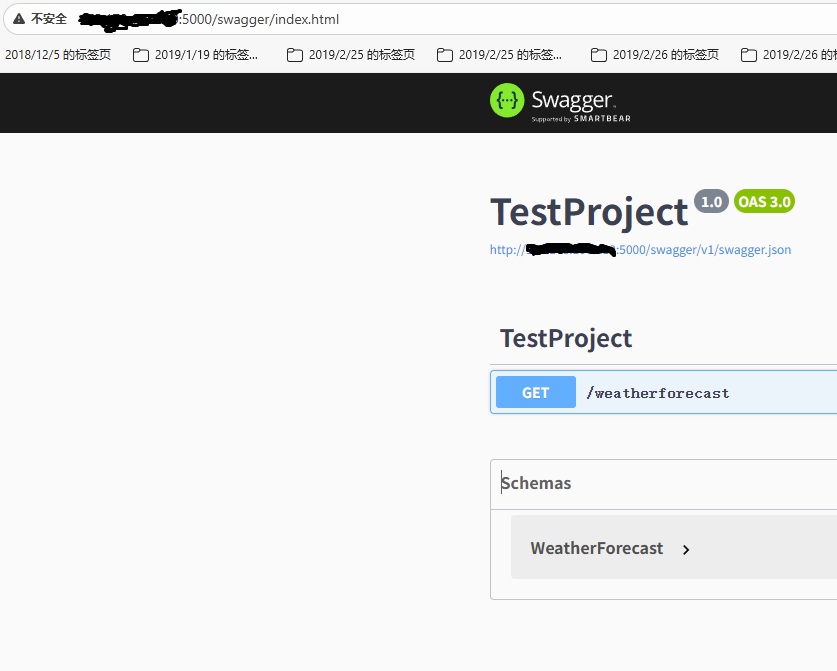The height and width of the screenshot is (671, 837).
Task: Click folder icon of truncated 2019/2/25 bookmark
Action: (445, 56)
